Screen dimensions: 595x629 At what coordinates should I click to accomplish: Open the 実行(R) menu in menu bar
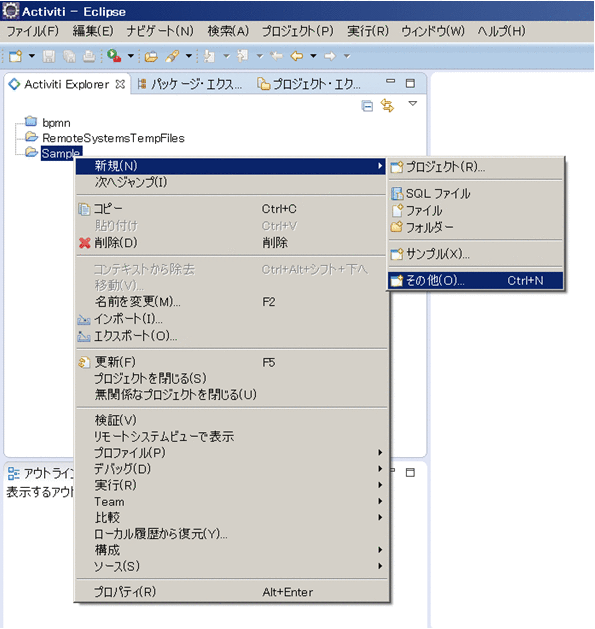[x=368, y=31]
